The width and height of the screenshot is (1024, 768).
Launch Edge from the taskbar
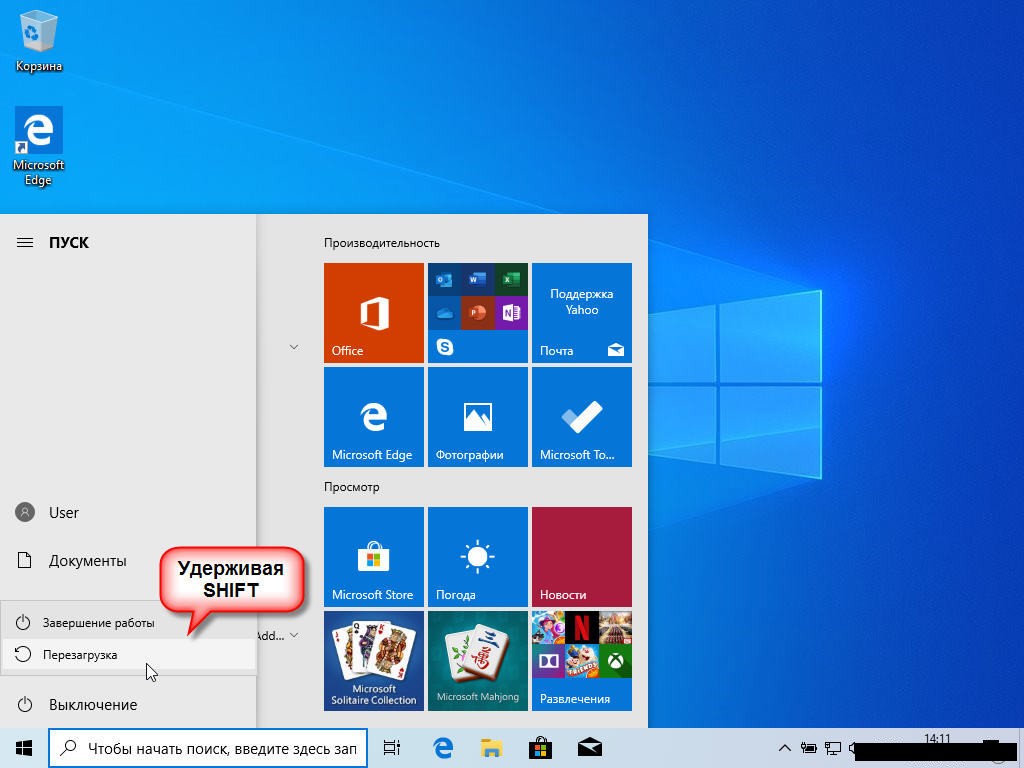[443, 748]
